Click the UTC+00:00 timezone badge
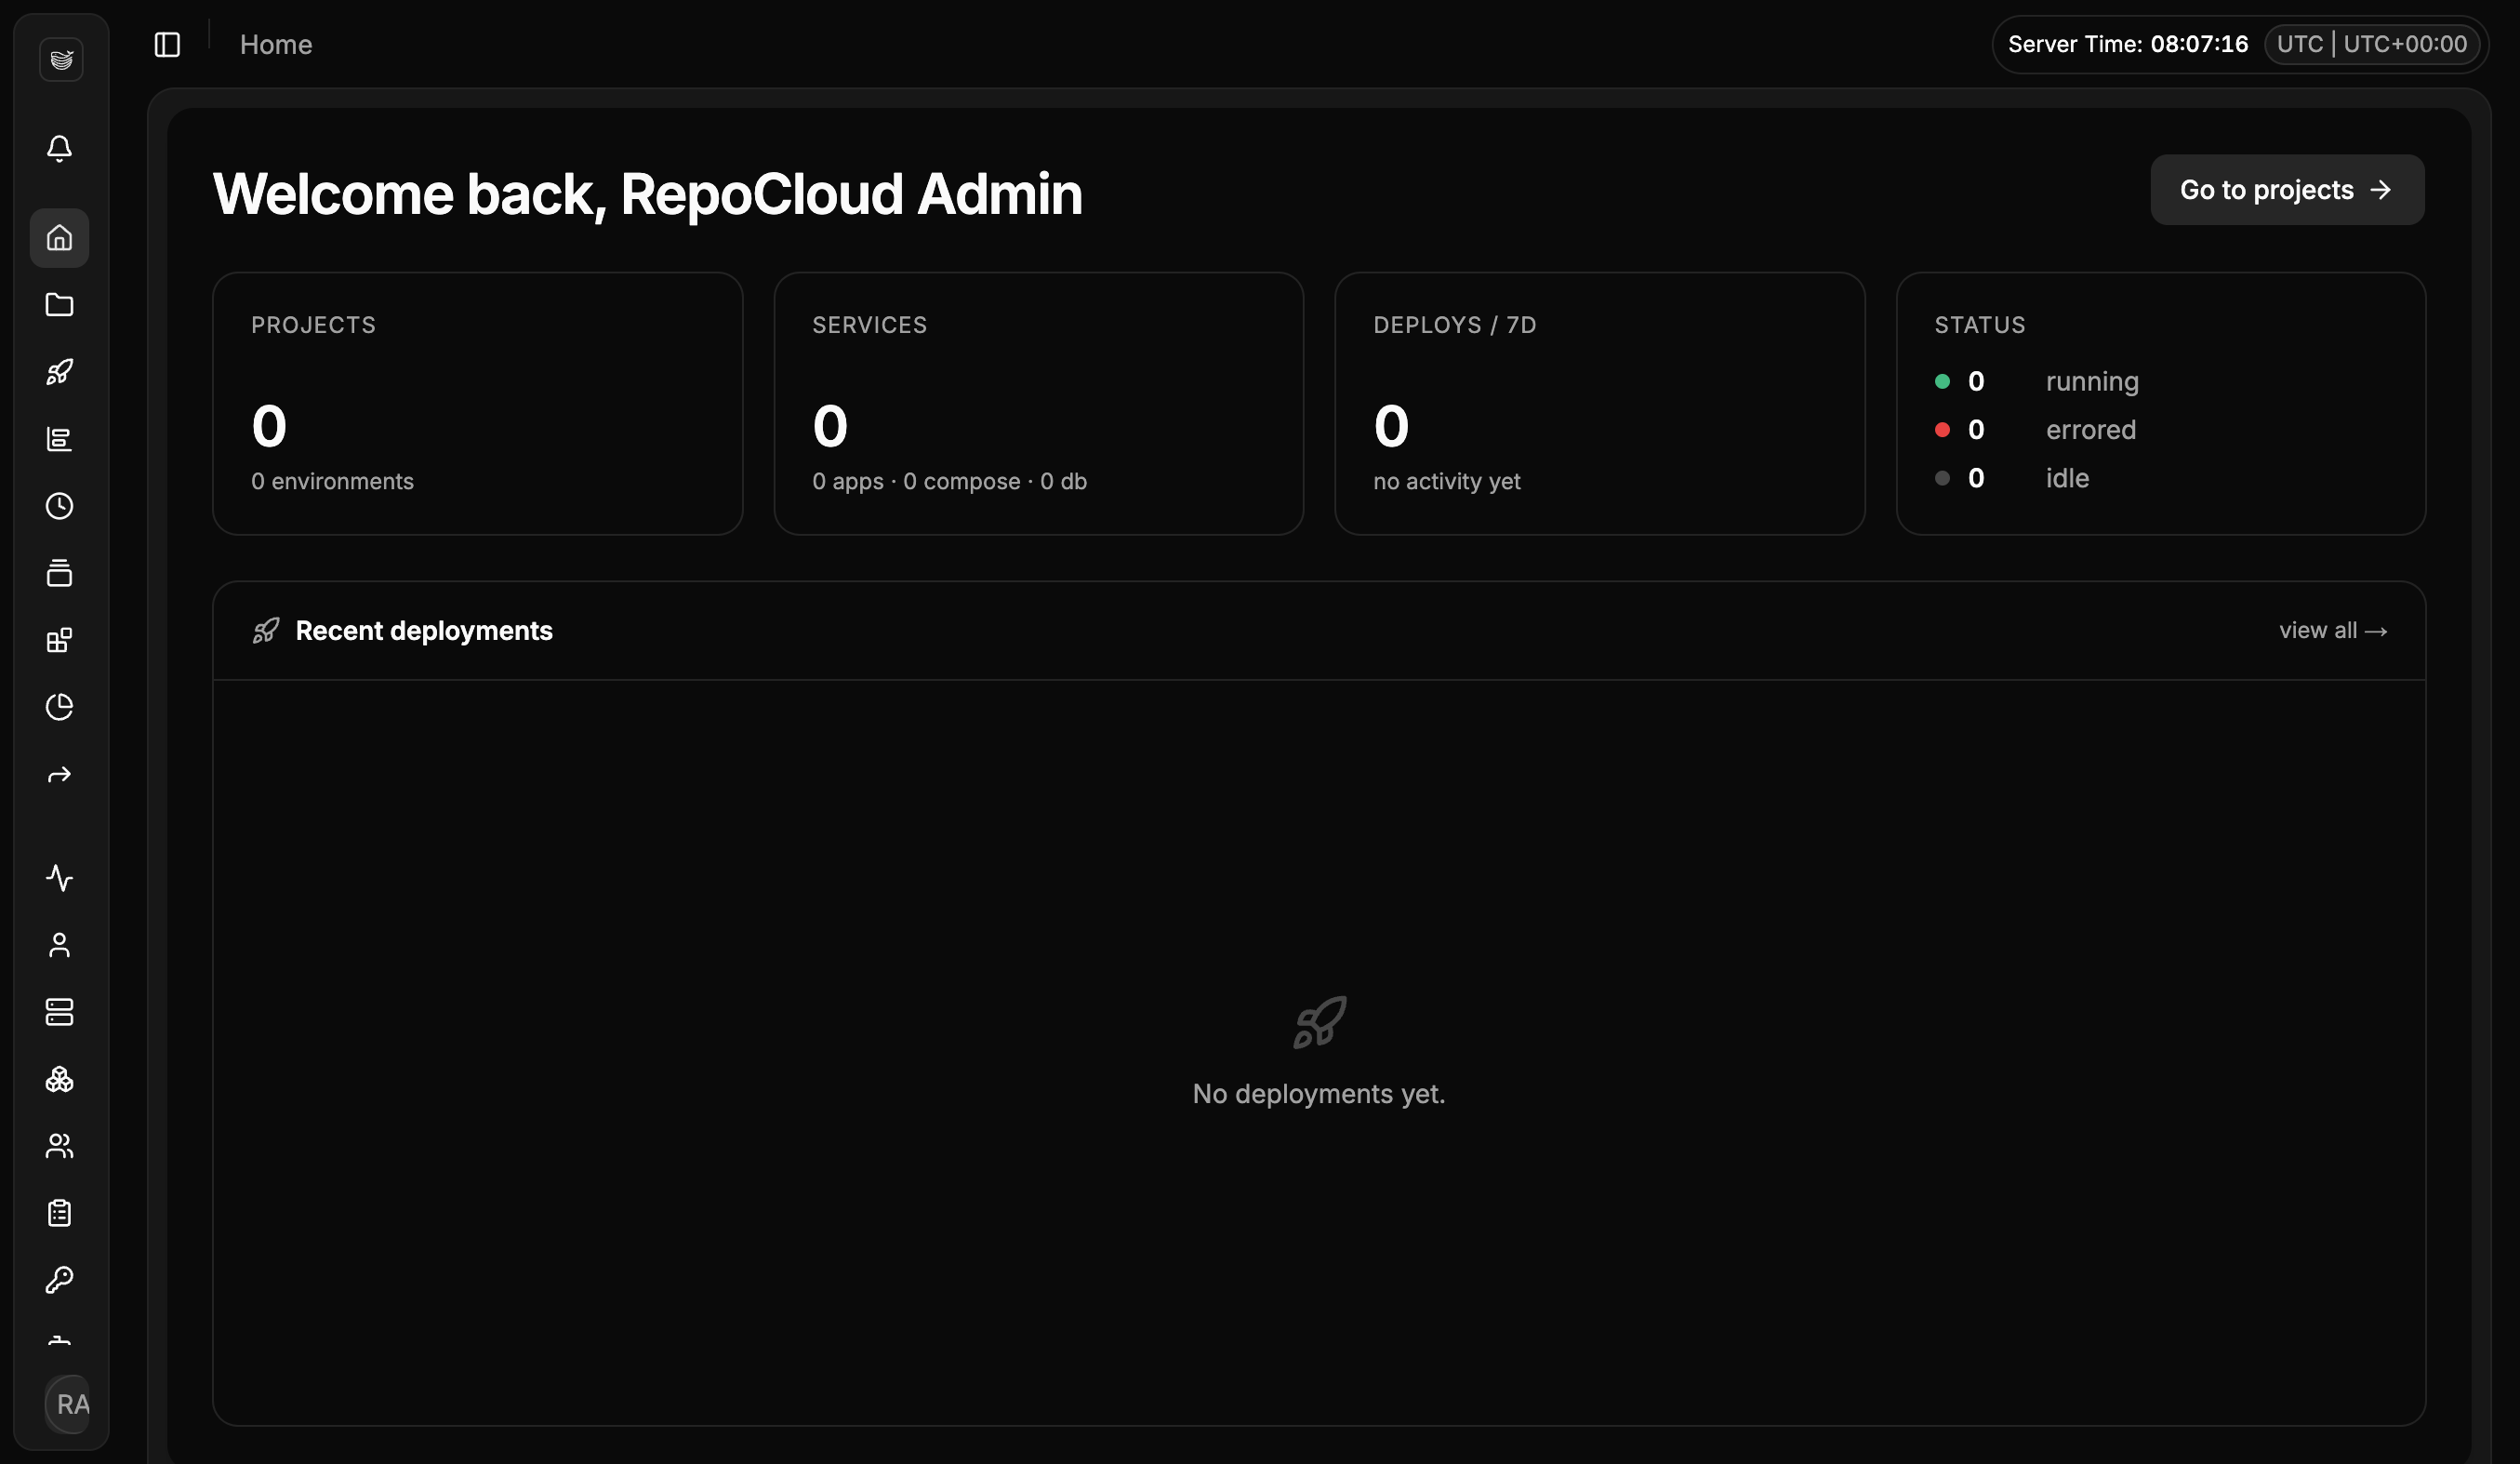Image resolution: width=2520 pixels, height=1464 pixels. point(2372,44)
